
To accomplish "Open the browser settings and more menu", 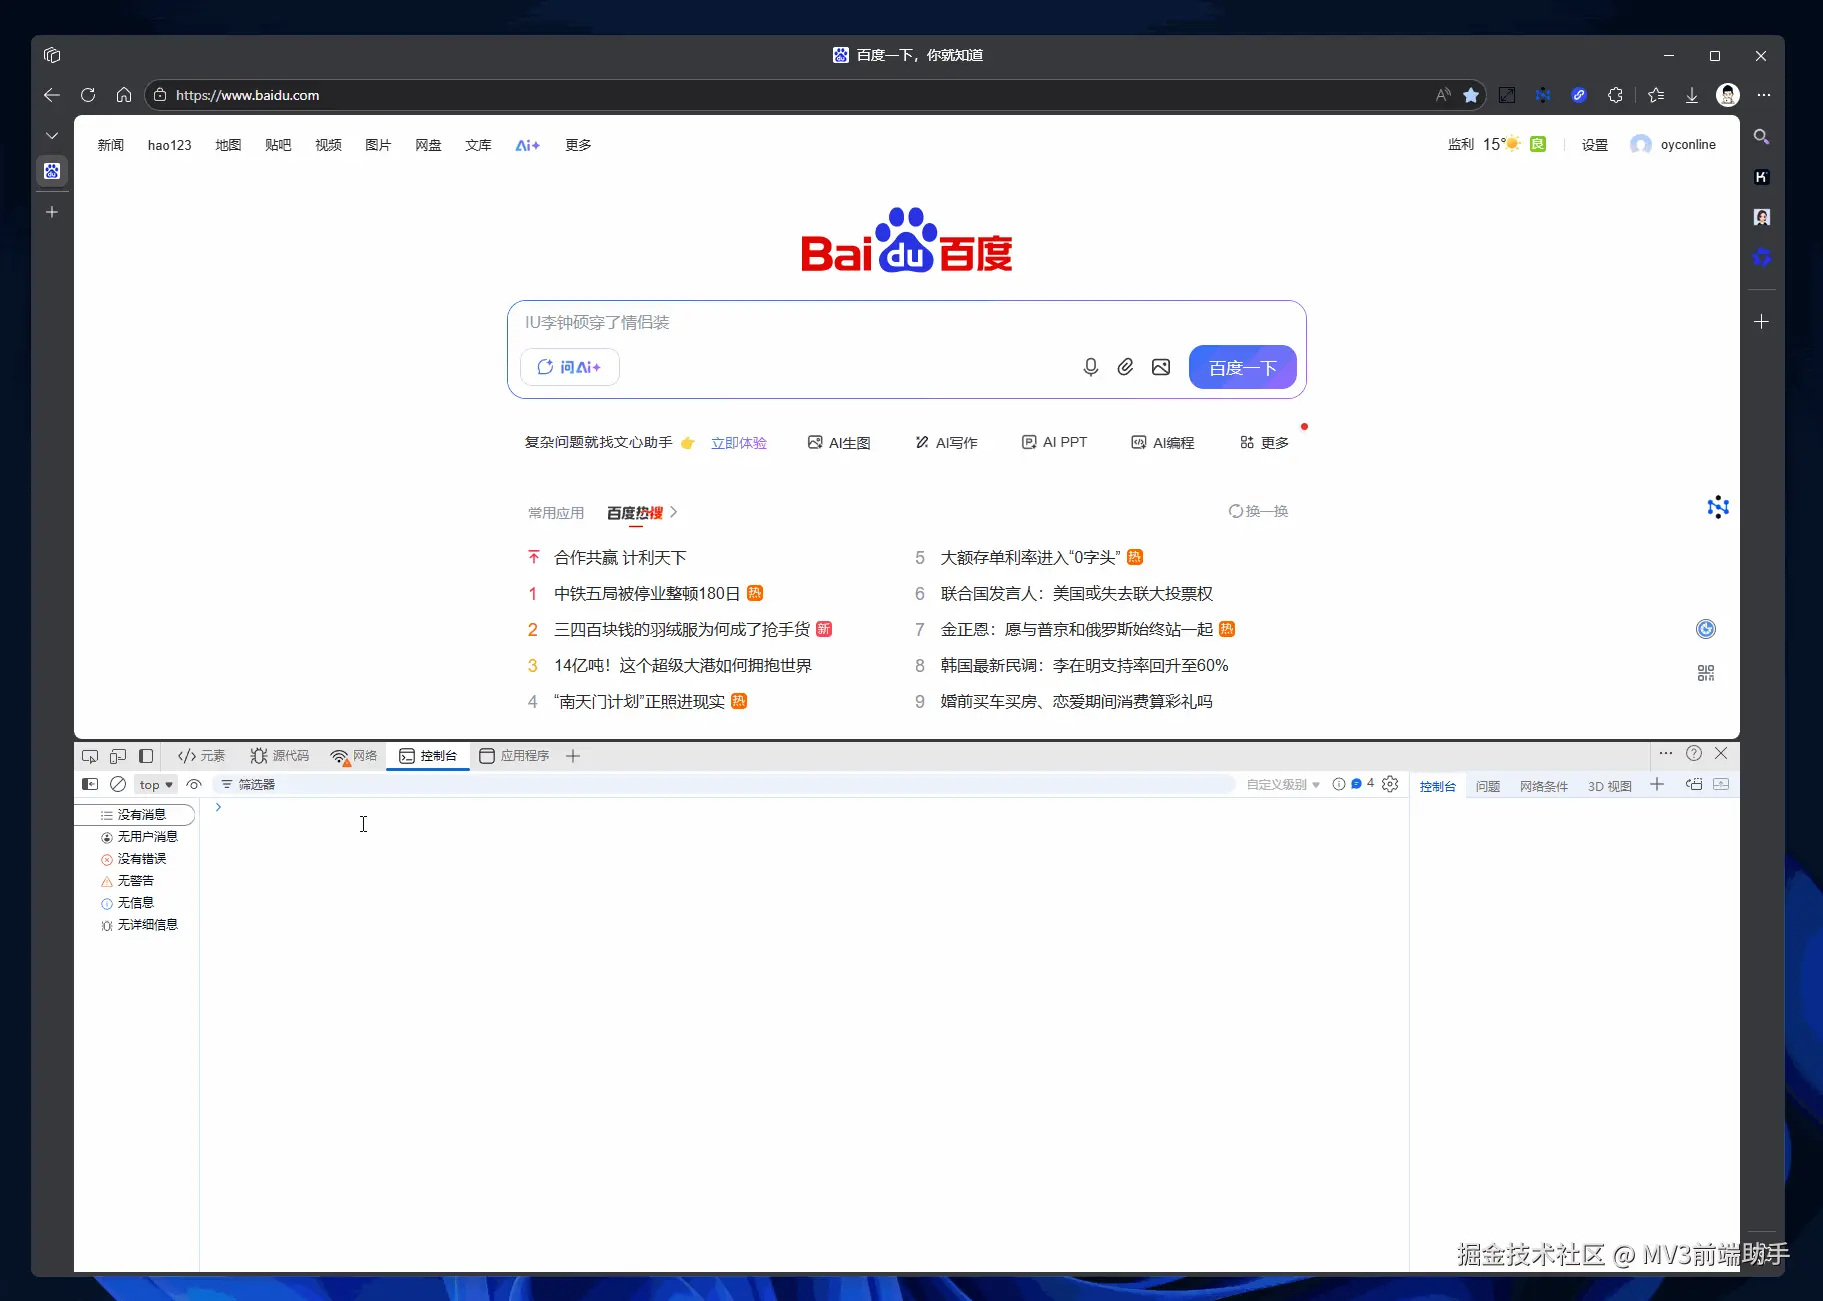I will point(1764,95).
